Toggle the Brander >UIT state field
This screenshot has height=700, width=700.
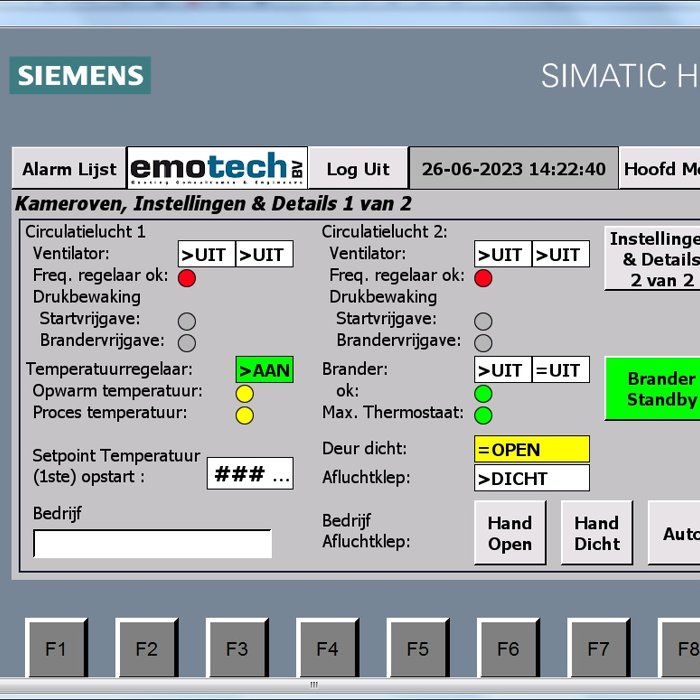click(x=502, y=370)
